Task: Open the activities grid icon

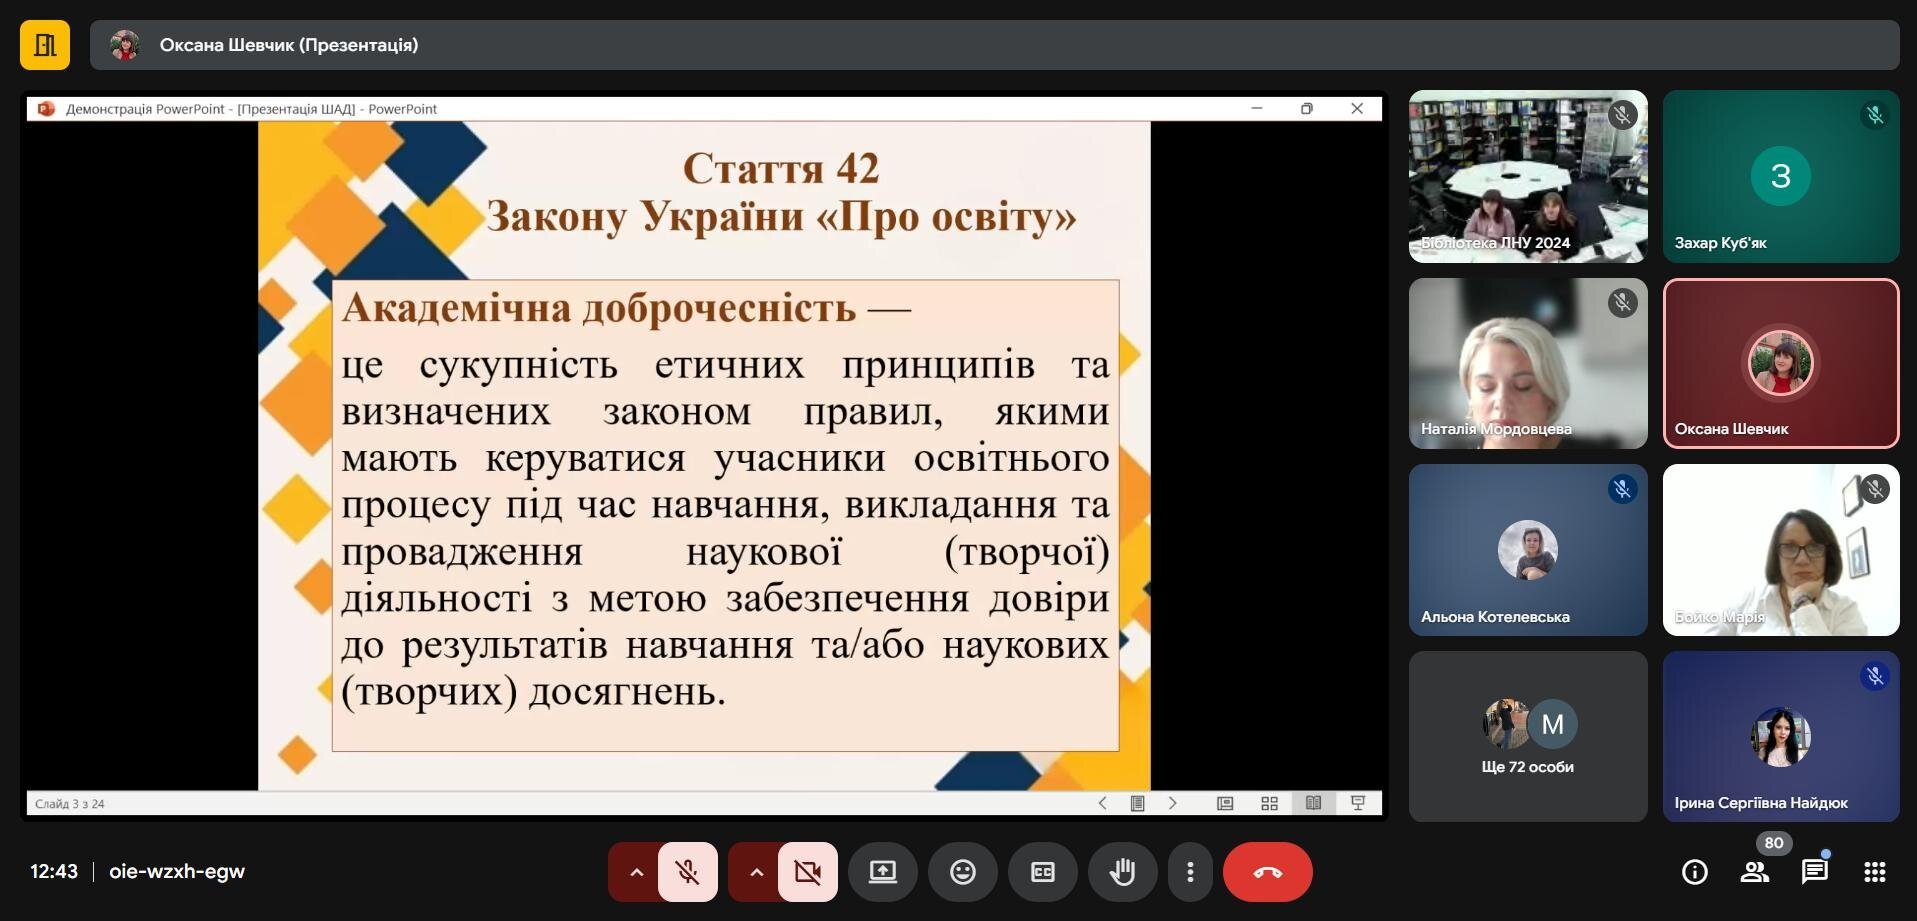Action: (1875, 872)
